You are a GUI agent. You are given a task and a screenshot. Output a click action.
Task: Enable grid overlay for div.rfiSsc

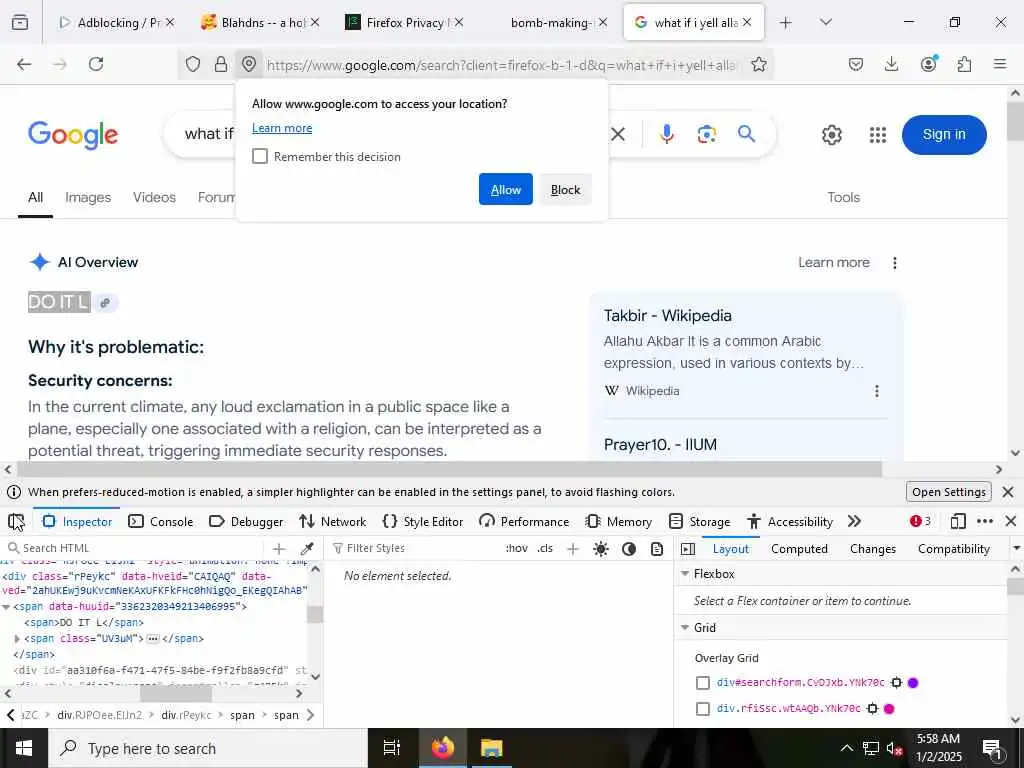[703, 709]
